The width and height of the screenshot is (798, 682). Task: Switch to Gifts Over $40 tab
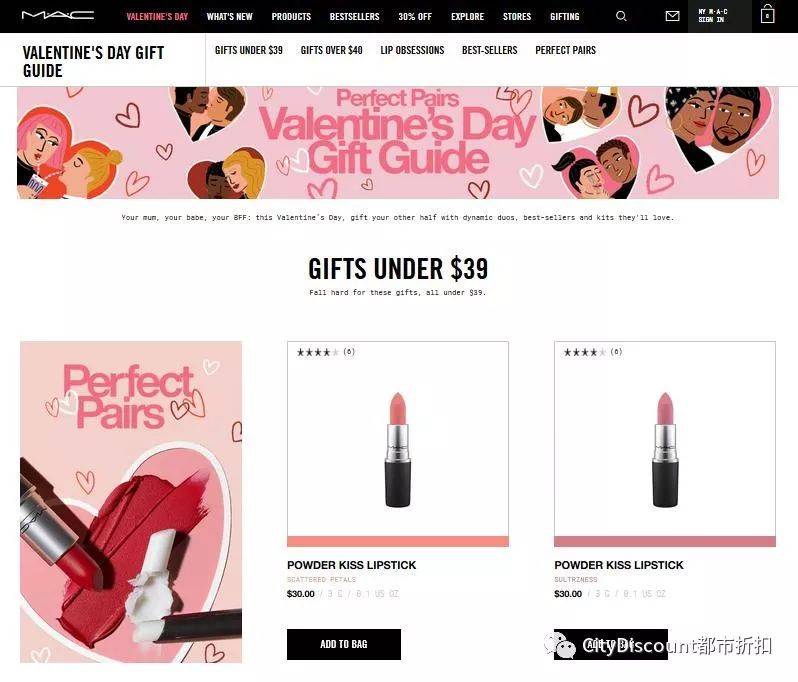331,50
